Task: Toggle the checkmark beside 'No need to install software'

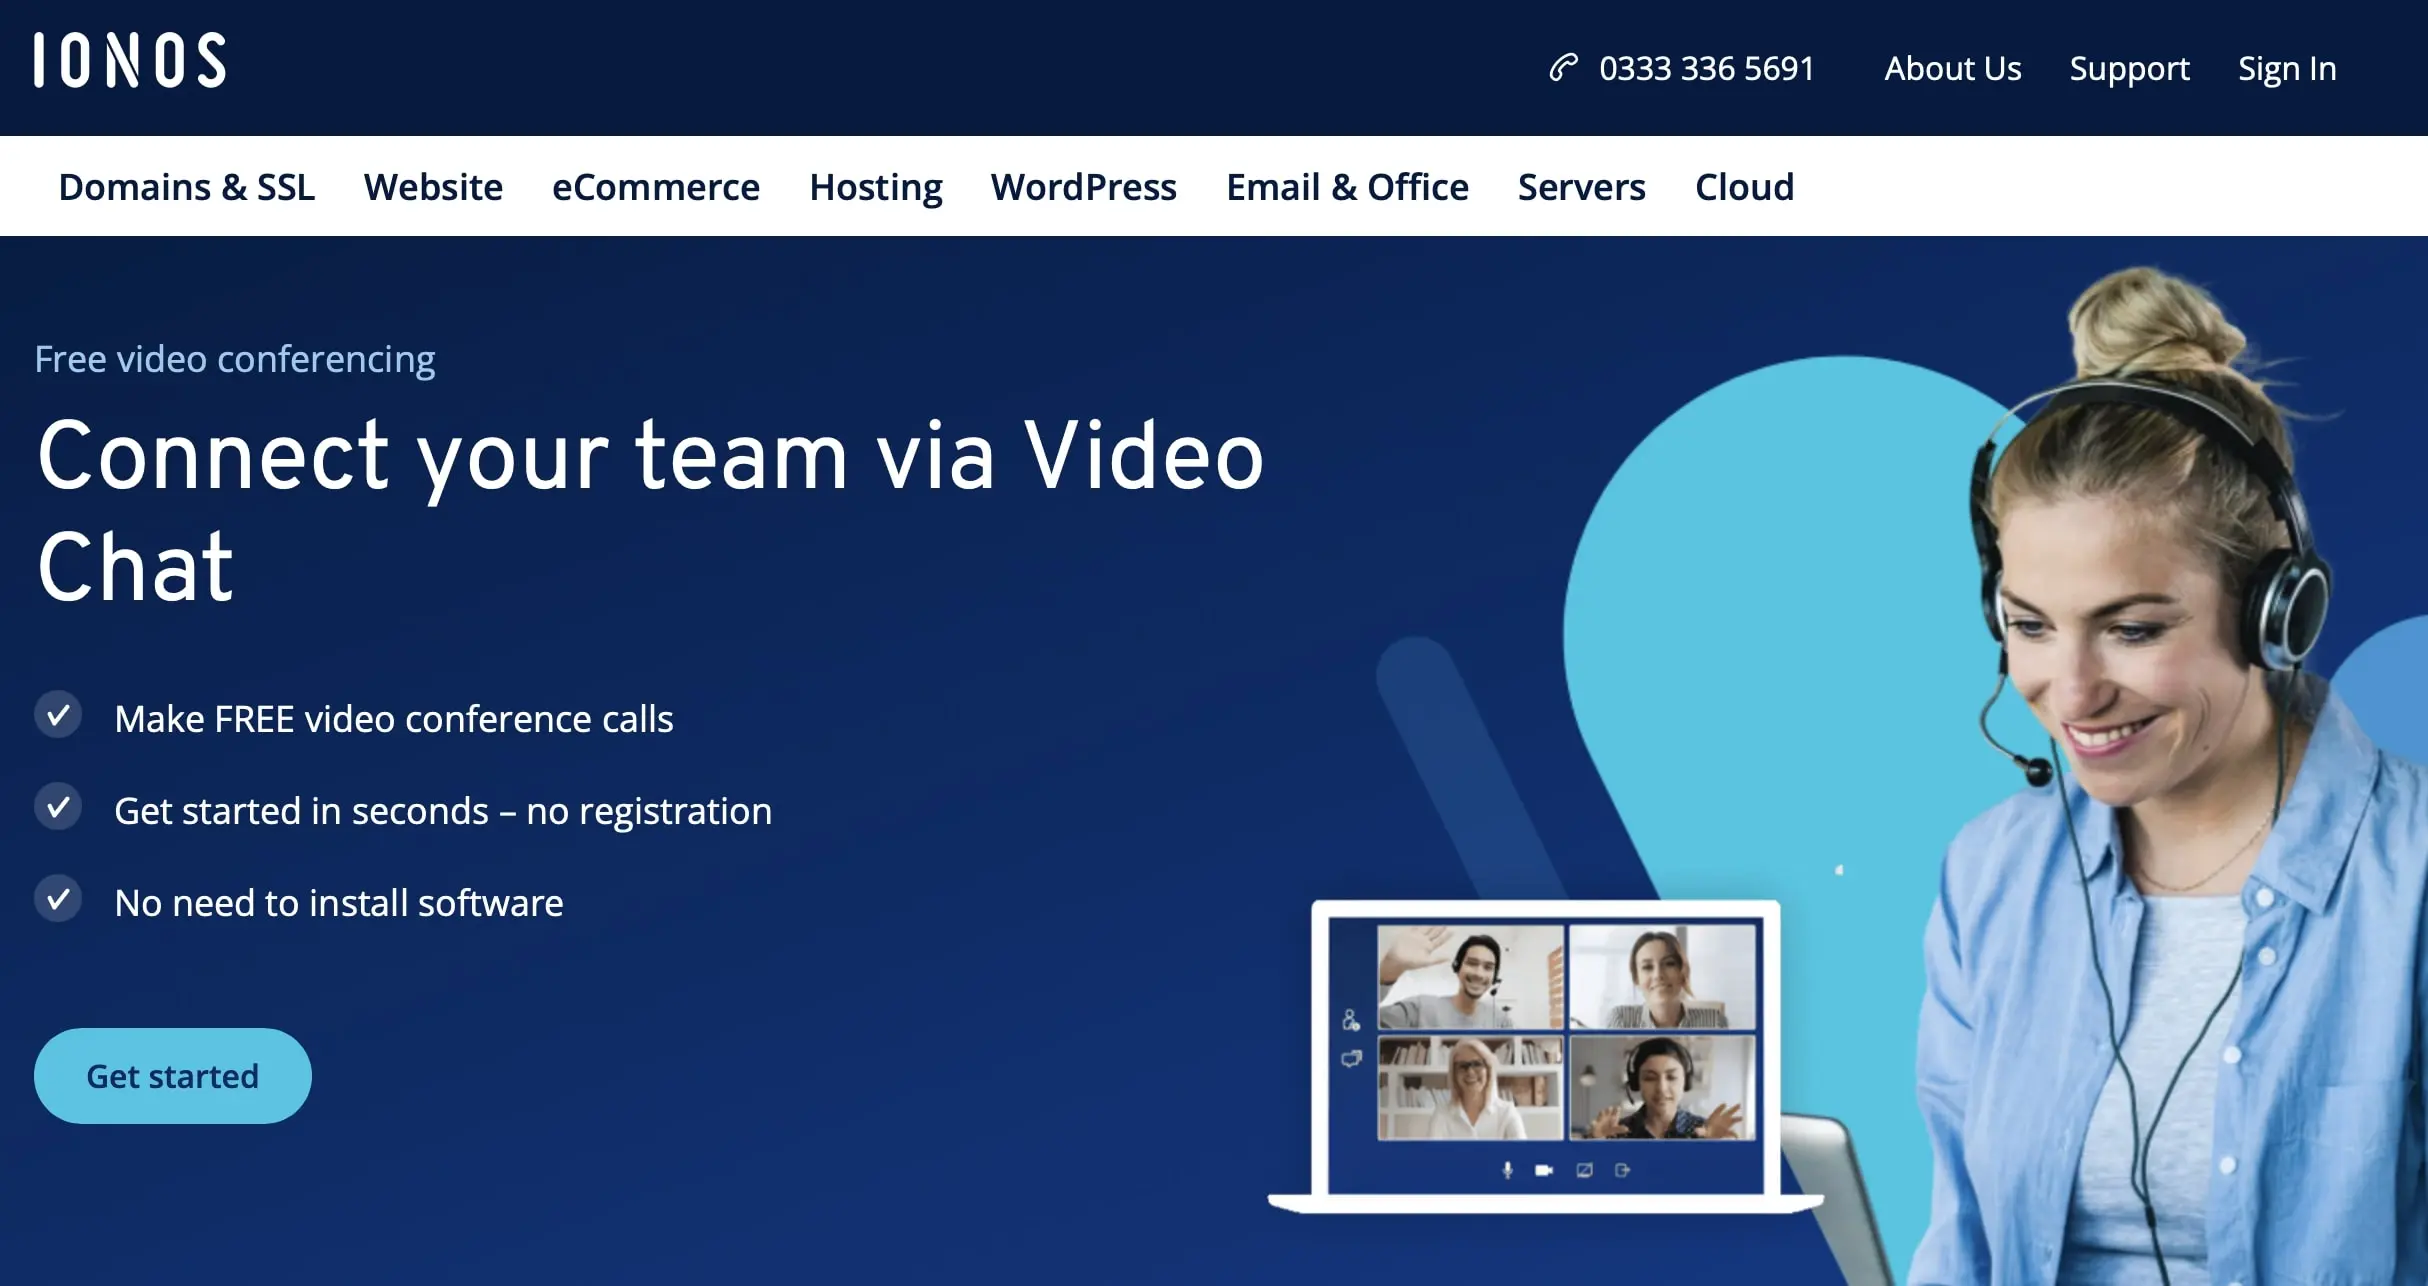Action: [60, 898]
